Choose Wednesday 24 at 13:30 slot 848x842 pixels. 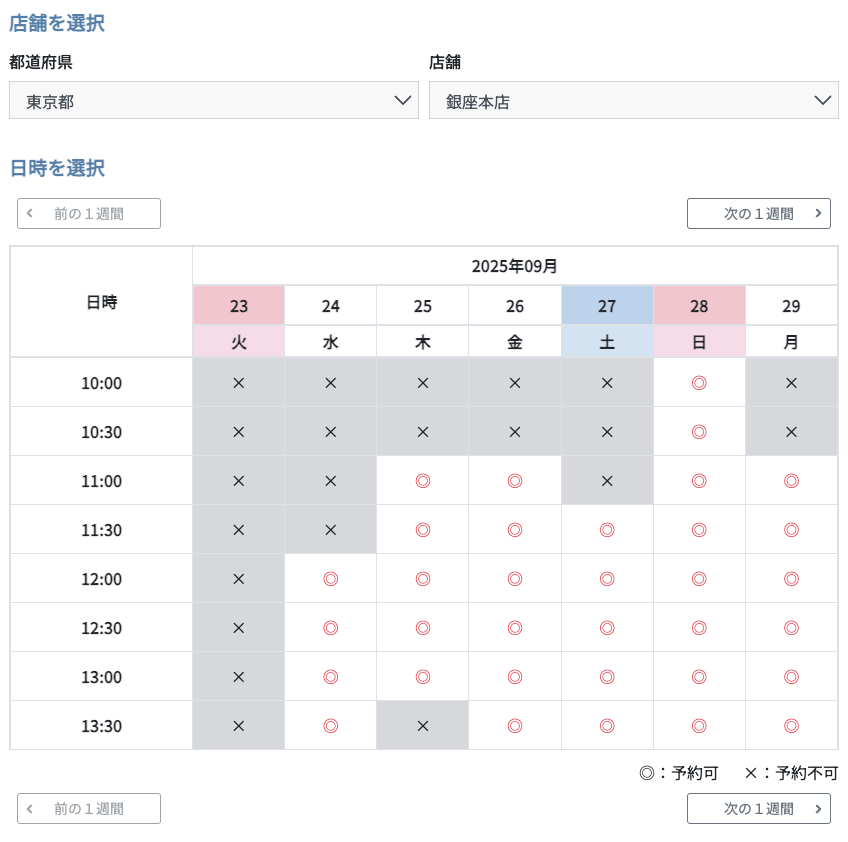click(331, 726)
